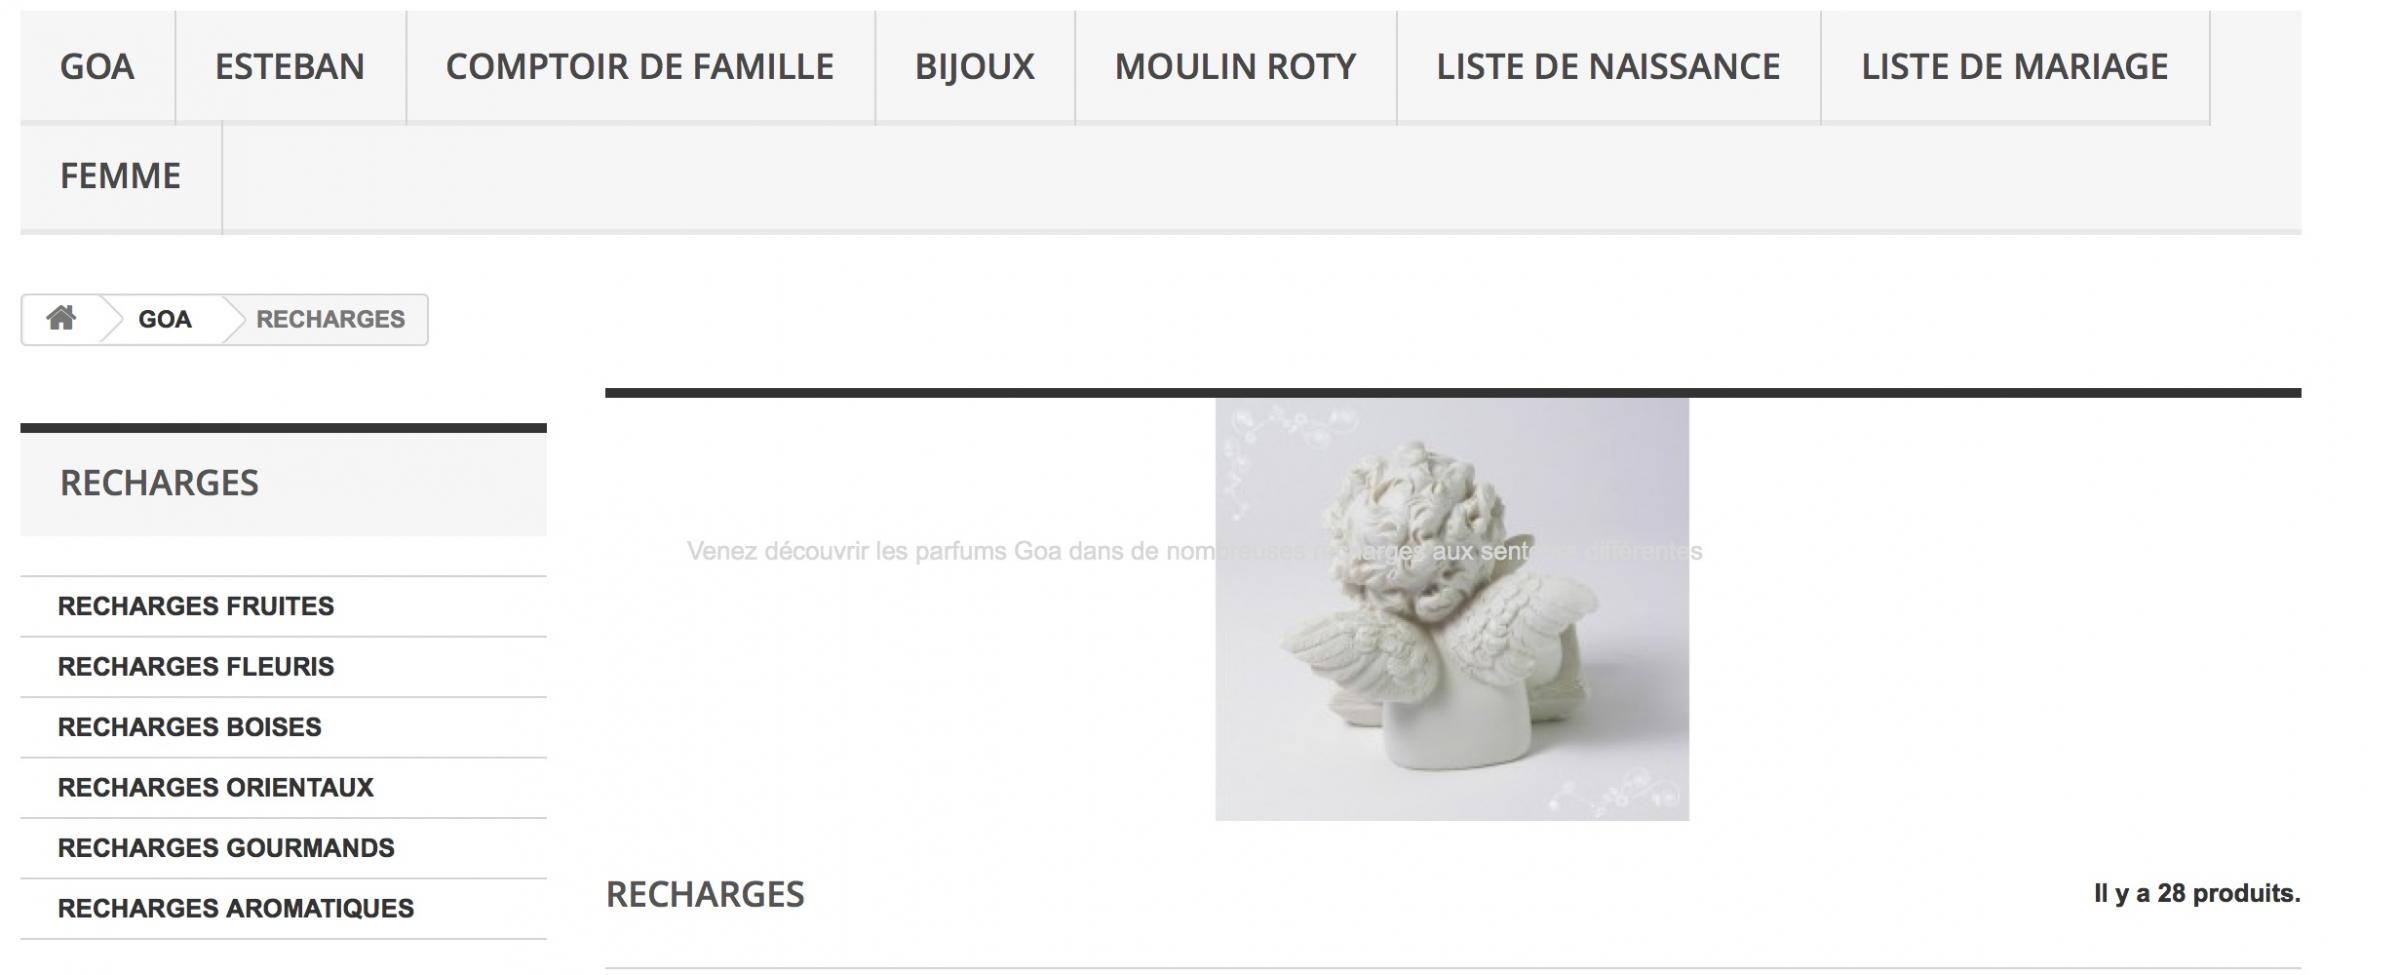The width and height of the screenshot is (2400, 975).
Task: Click the RECHARGES product list heading
Action: 705,895
